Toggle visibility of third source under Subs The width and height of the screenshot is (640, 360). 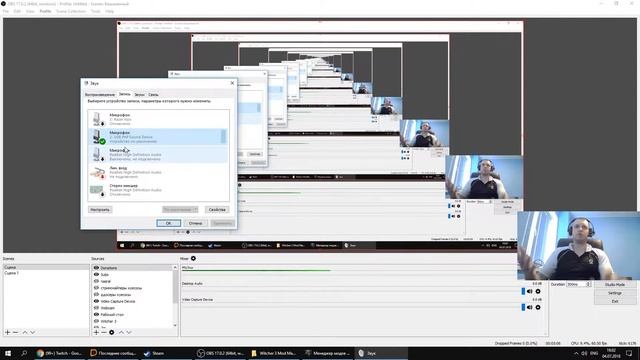pyautogui.click(x=96, y=281)
